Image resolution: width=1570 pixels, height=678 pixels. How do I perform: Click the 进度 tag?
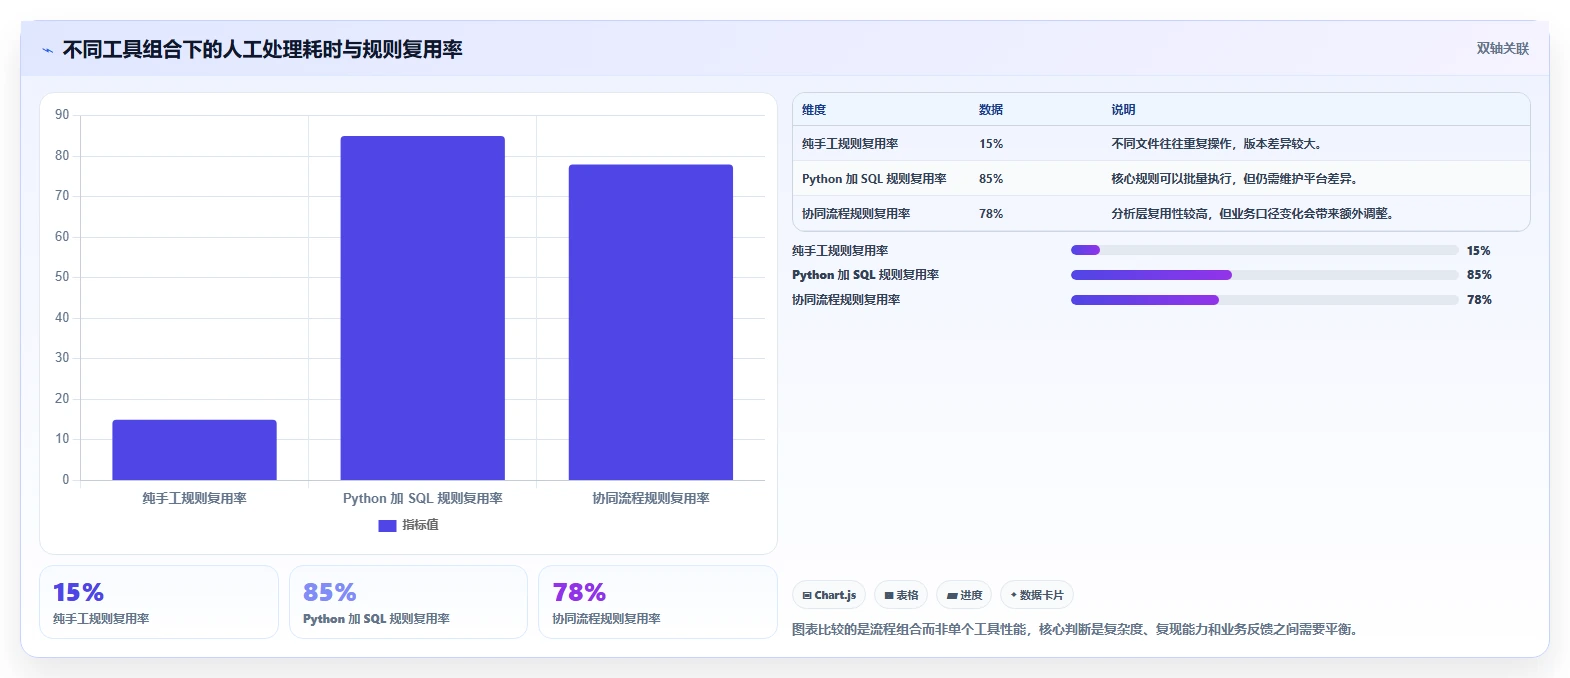click(964, 595)
